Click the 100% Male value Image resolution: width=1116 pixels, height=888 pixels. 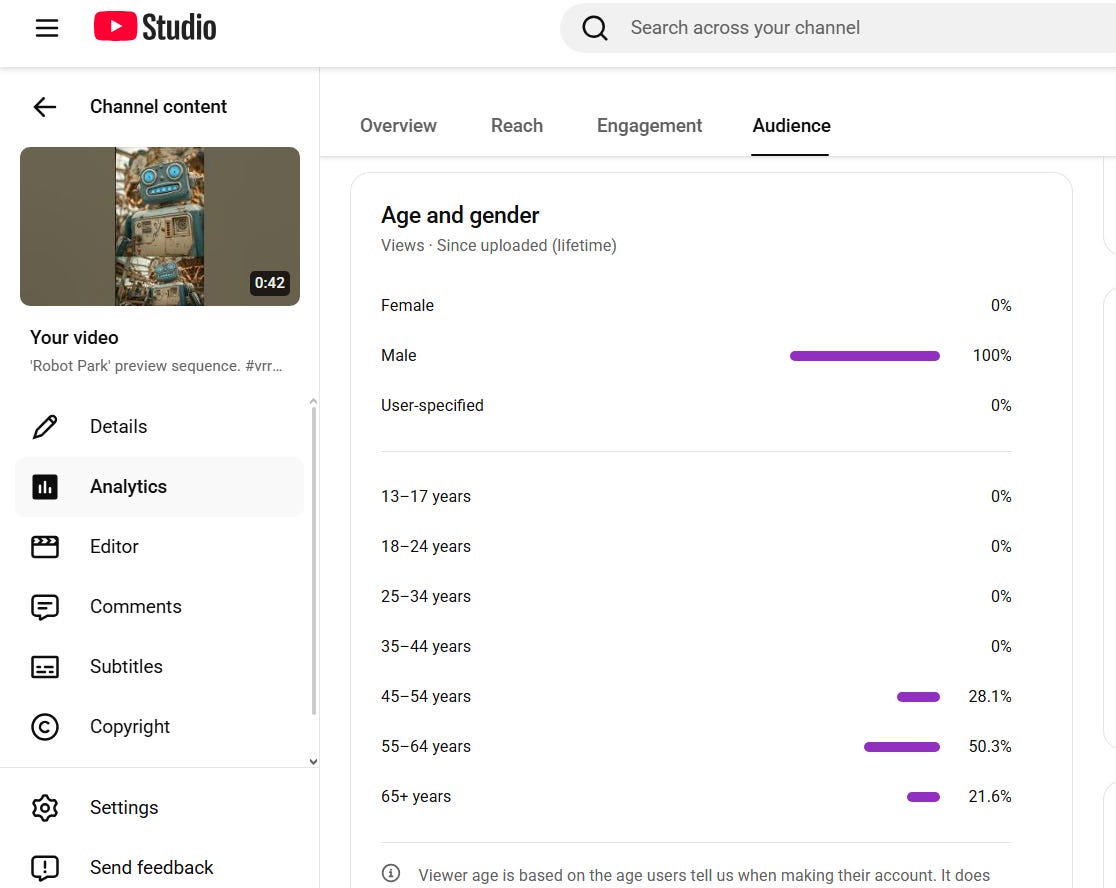991,355
